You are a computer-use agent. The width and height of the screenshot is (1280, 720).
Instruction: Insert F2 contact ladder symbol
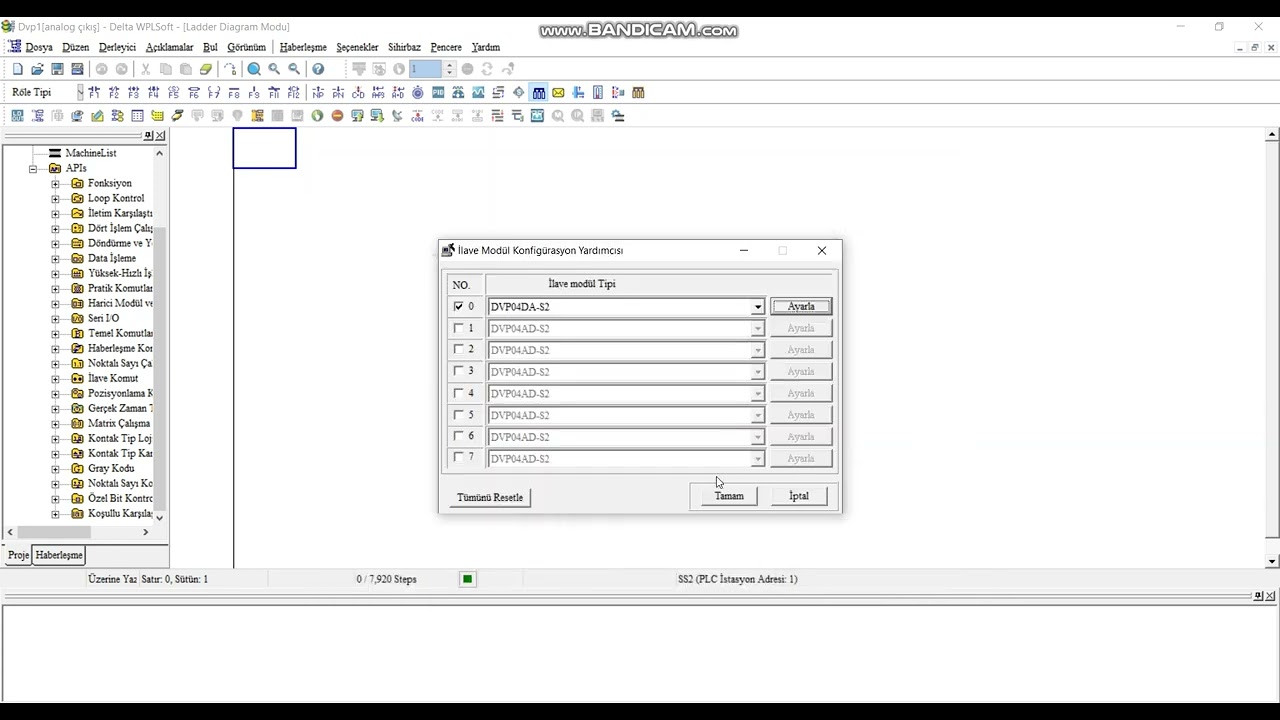tap(114, 92)
